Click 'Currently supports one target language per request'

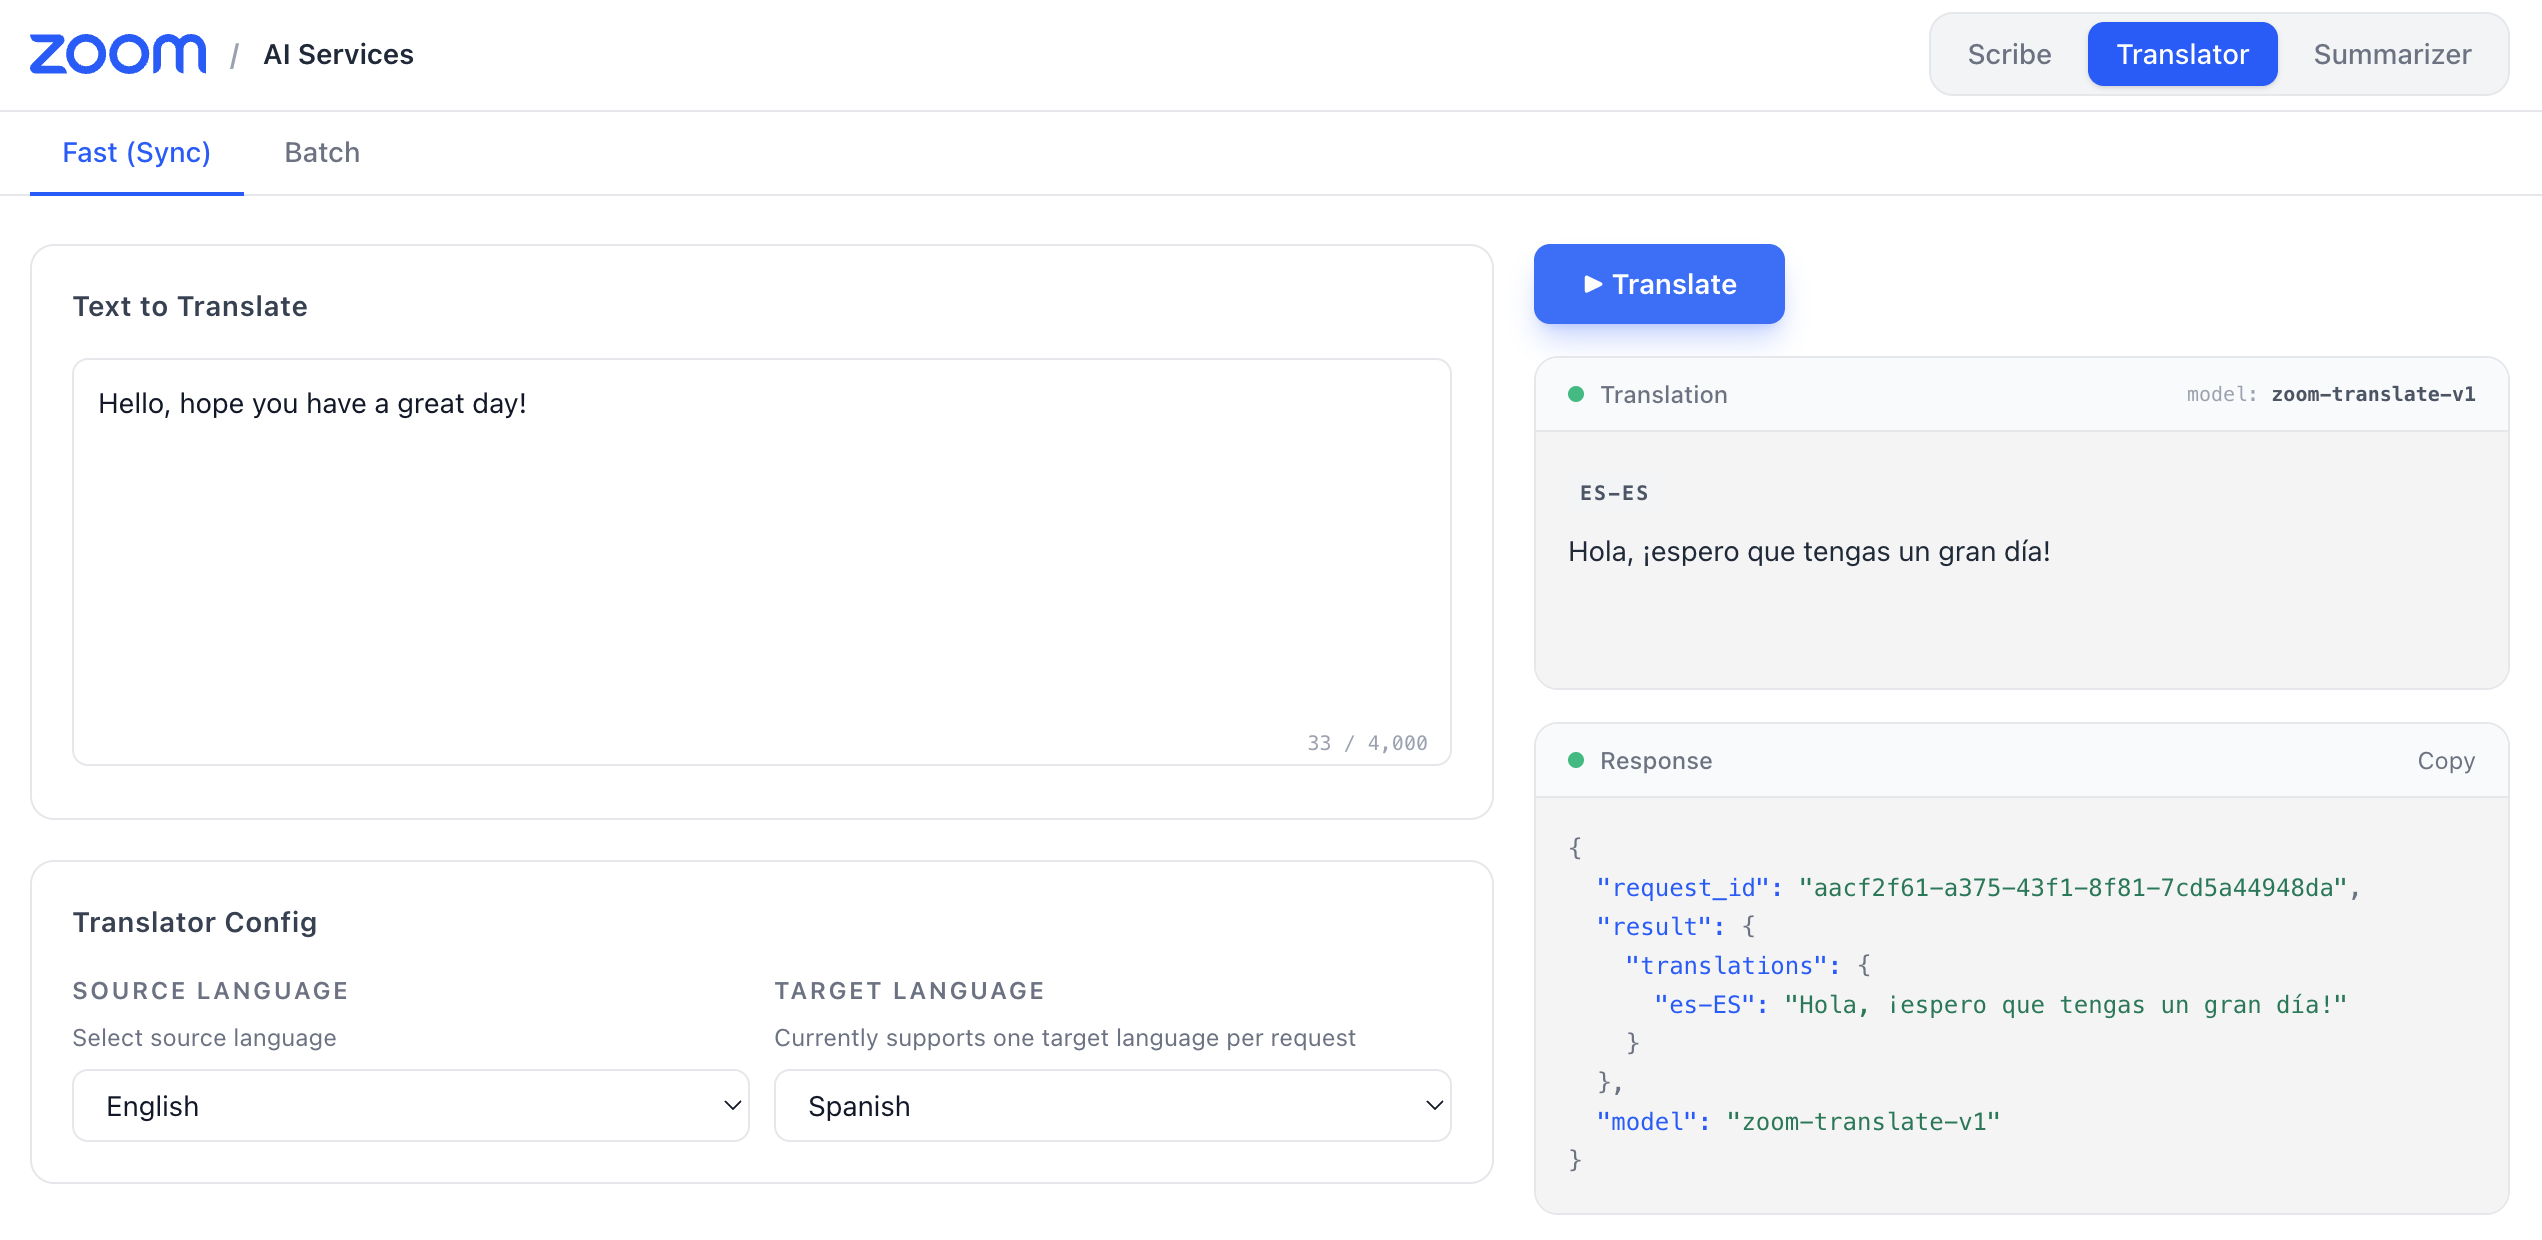tap(1065, 1038)
